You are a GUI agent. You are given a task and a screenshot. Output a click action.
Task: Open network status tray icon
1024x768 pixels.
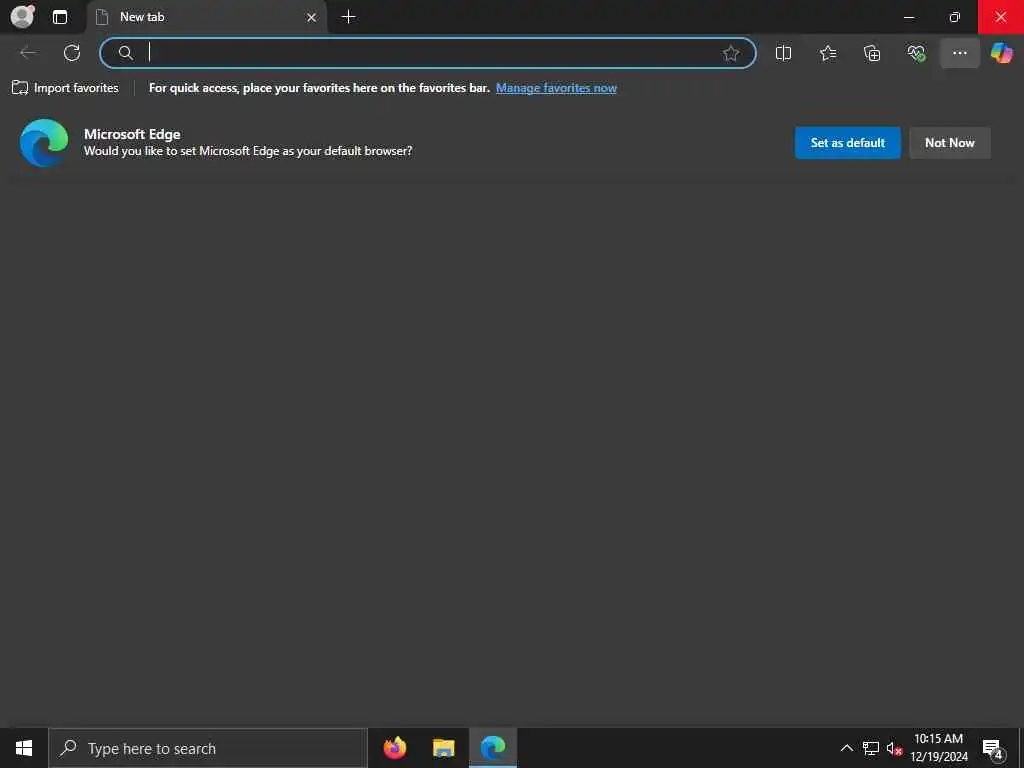[x=871, y=748]
